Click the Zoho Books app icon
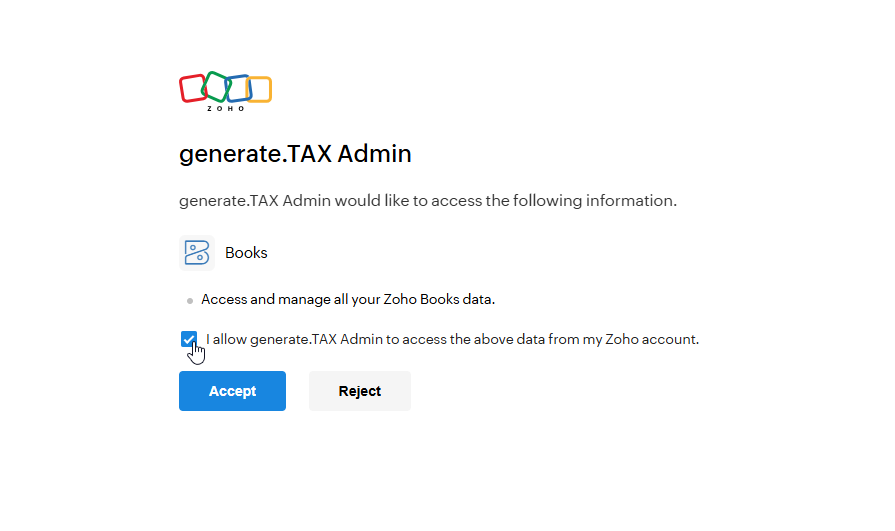895x531 pixels. (x=197, y=253)
